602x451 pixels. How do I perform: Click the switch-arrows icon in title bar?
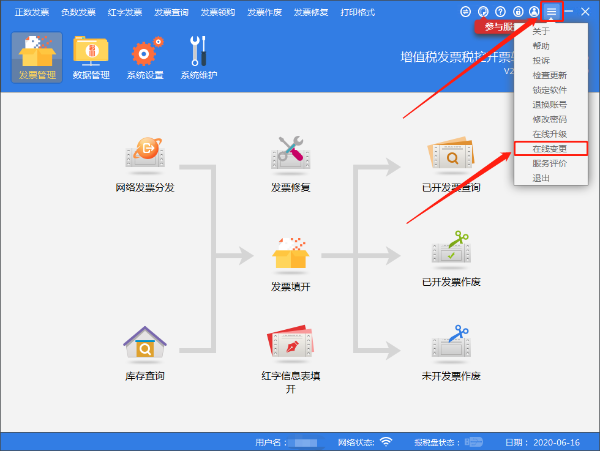[x=465, y=12]
